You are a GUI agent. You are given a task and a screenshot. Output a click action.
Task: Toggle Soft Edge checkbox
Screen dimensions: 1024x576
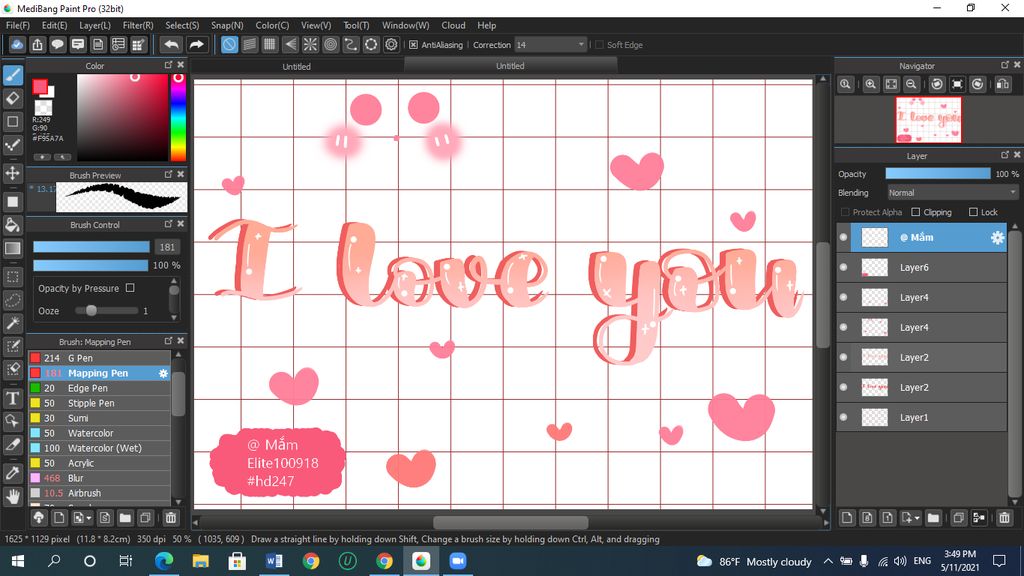click(x=599, y=45)
